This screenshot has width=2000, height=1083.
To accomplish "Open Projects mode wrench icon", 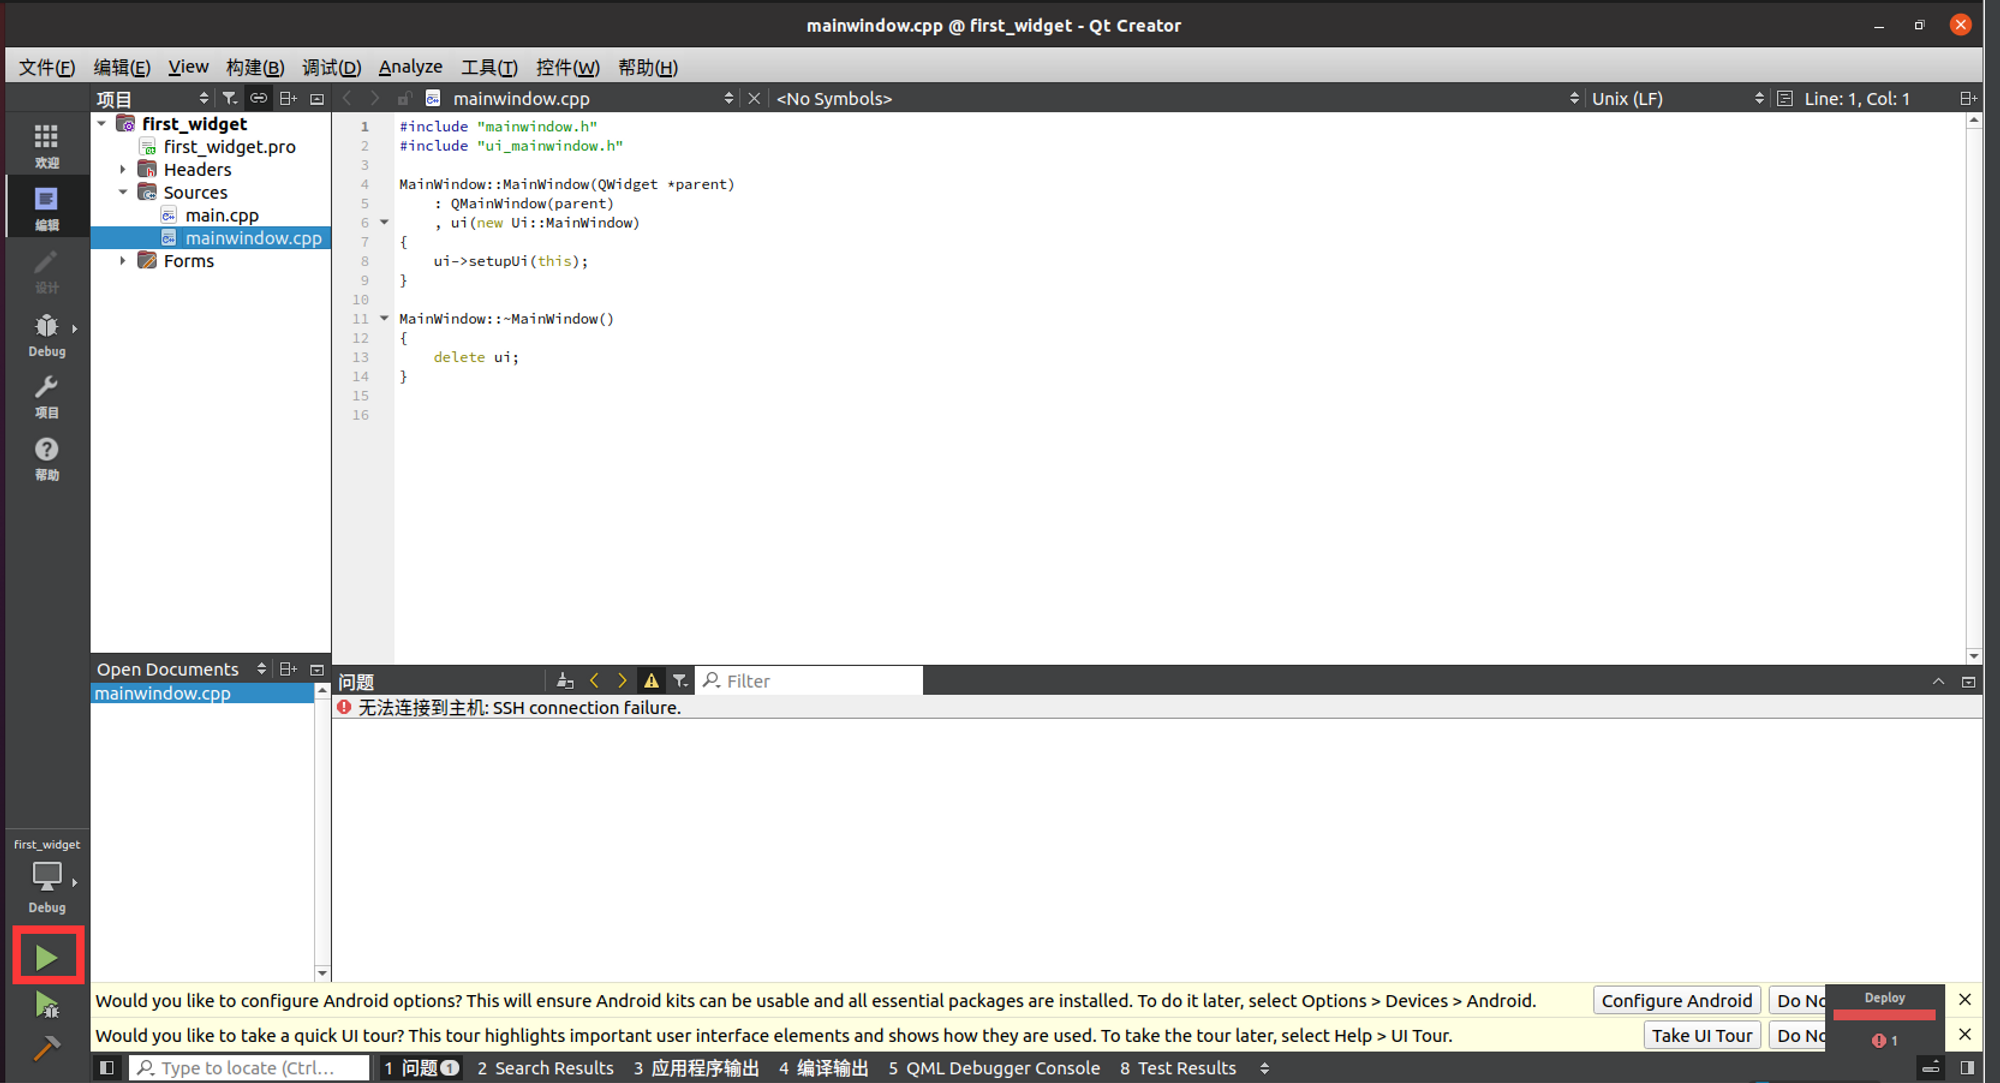I will tap(46, 397).
